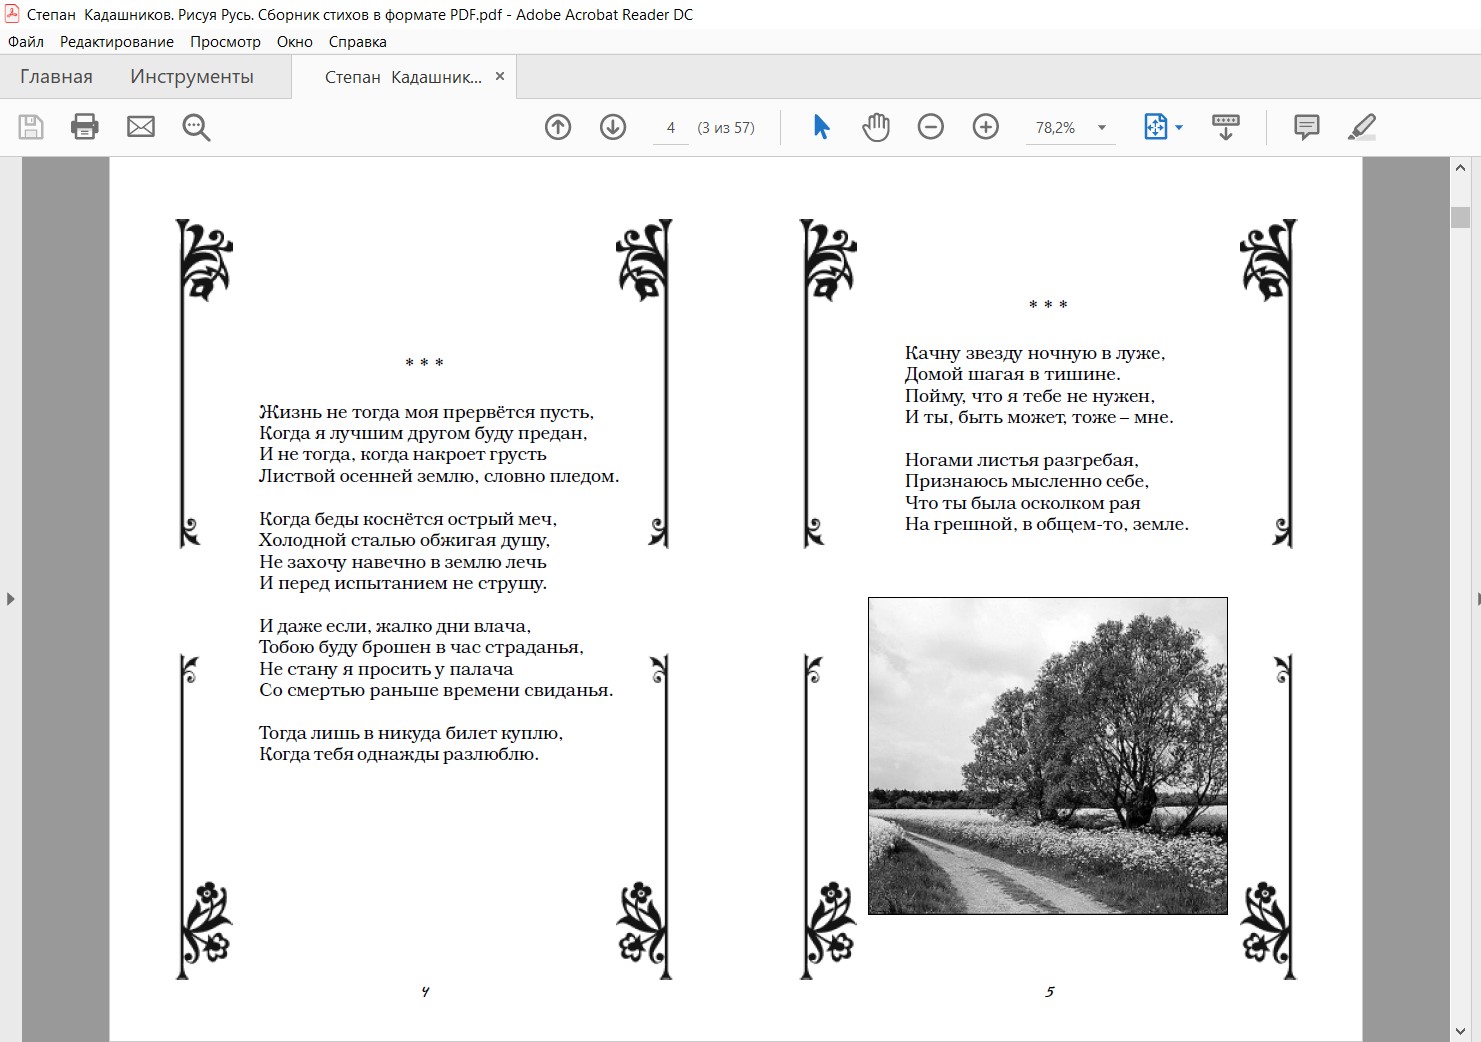Click the Send by email envelope icon
The width and height of the screenshot is (1481, 1042).
141,127
